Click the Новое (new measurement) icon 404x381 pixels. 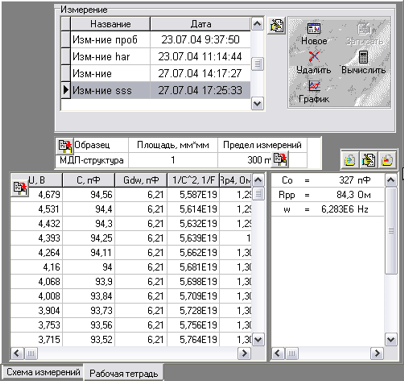[314, 29]
